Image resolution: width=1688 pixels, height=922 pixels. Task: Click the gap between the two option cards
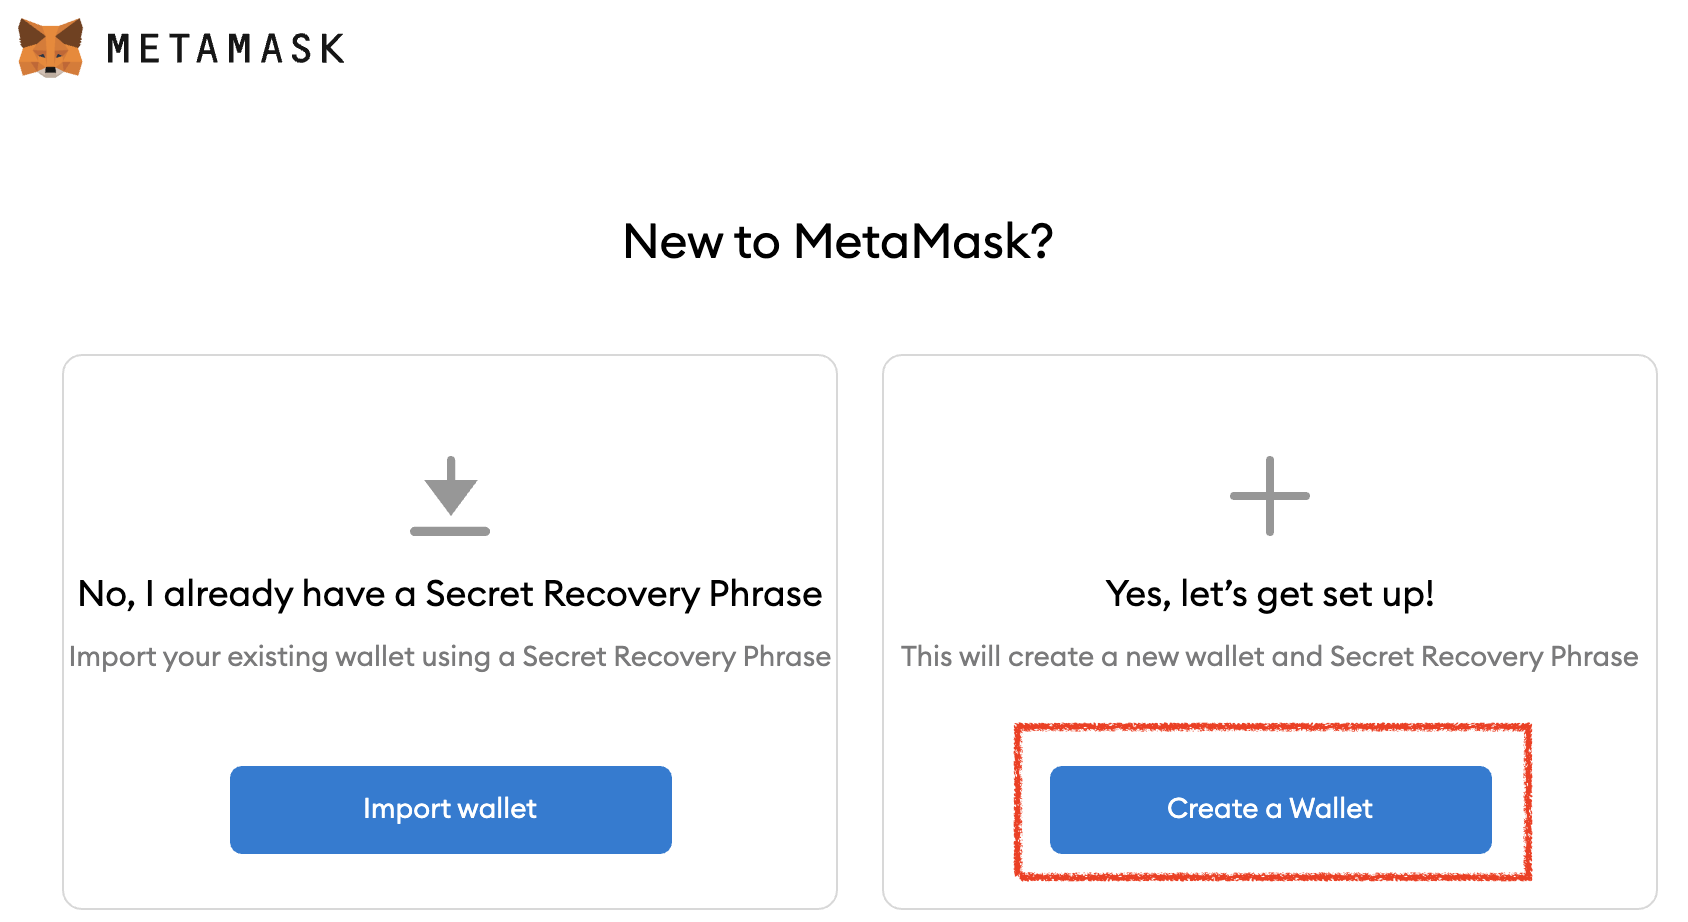860,630
